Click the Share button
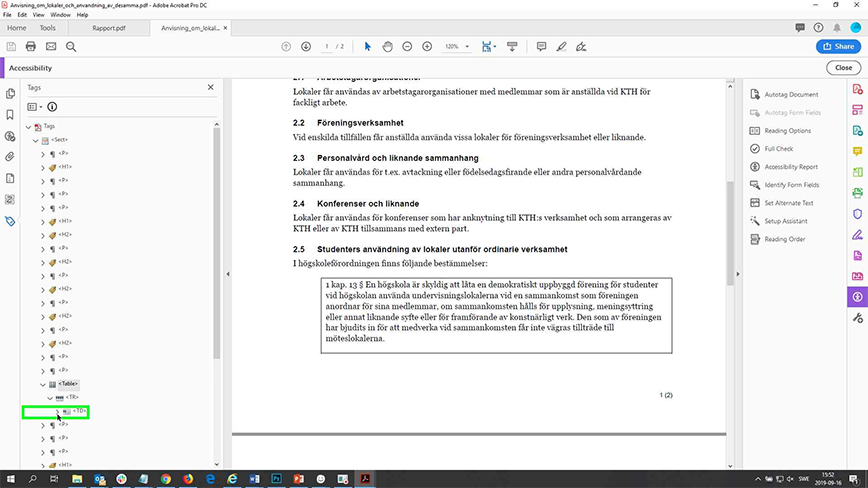868x488 pixels. pos(838,46)
